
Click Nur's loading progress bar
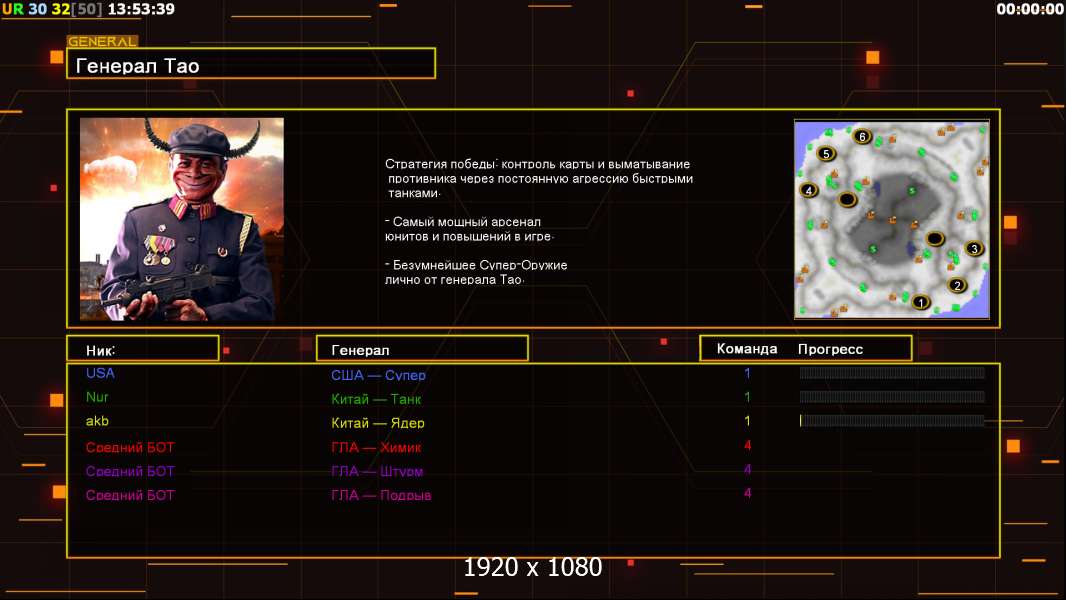892,397
